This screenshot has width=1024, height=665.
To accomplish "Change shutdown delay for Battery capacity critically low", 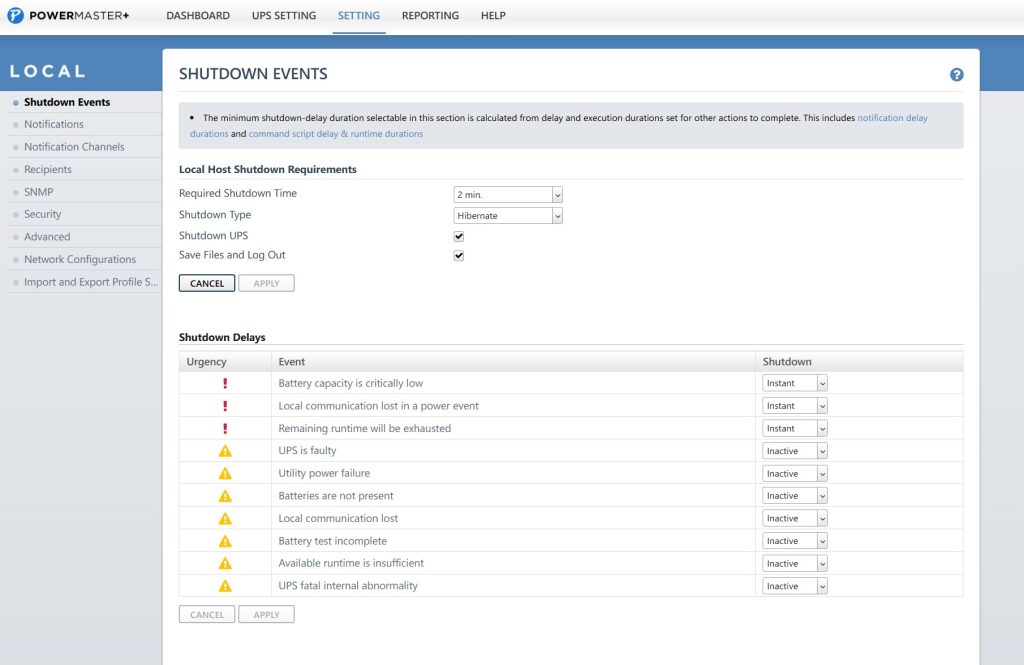I will click(795, 383).
